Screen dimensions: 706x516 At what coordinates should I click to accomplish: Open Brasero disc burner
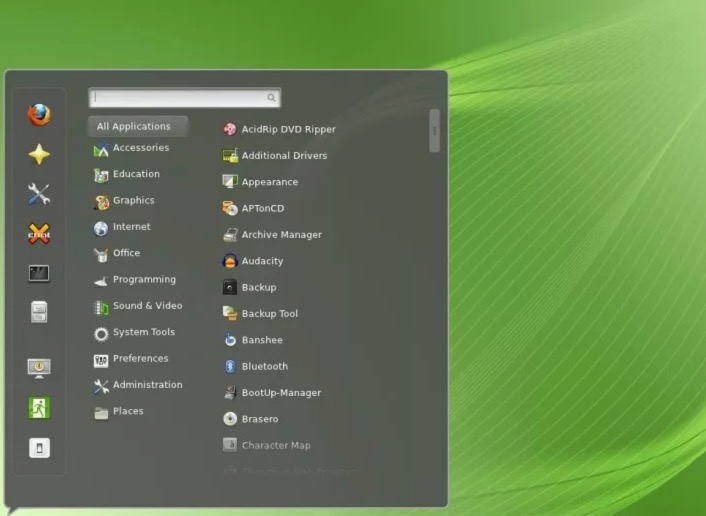(251, 419)
